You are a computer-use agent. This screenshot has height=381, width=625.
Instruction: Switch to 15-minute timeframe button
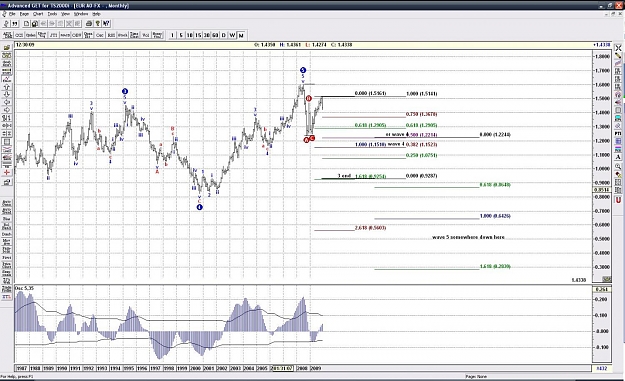coord(198,35)
